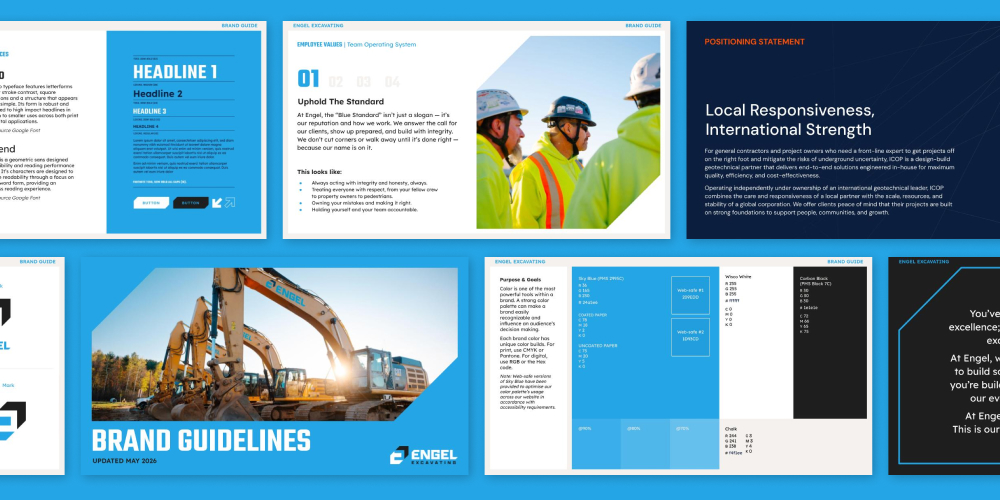Select the HEADLINE 3 sample text
Image resolution: width=1000 pixels, height=500 pixels.
point(149,111)
